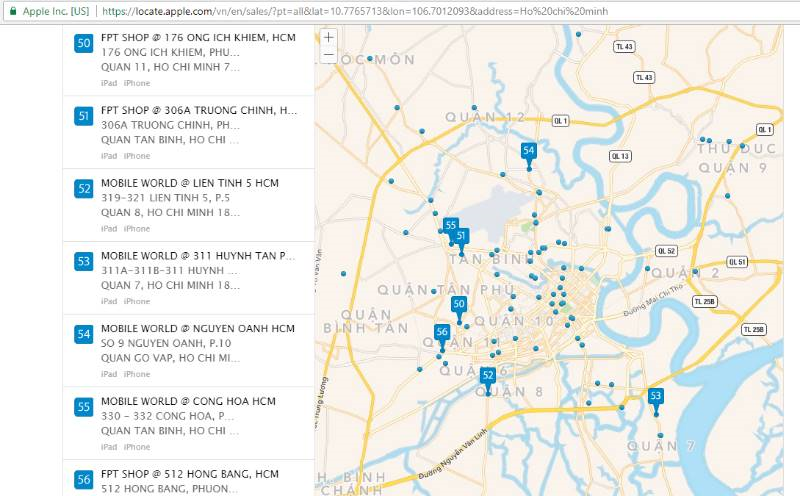Click map pin 53 in Quan 7
This screenshot has height=496, width=800.
(x=656, y=396)
